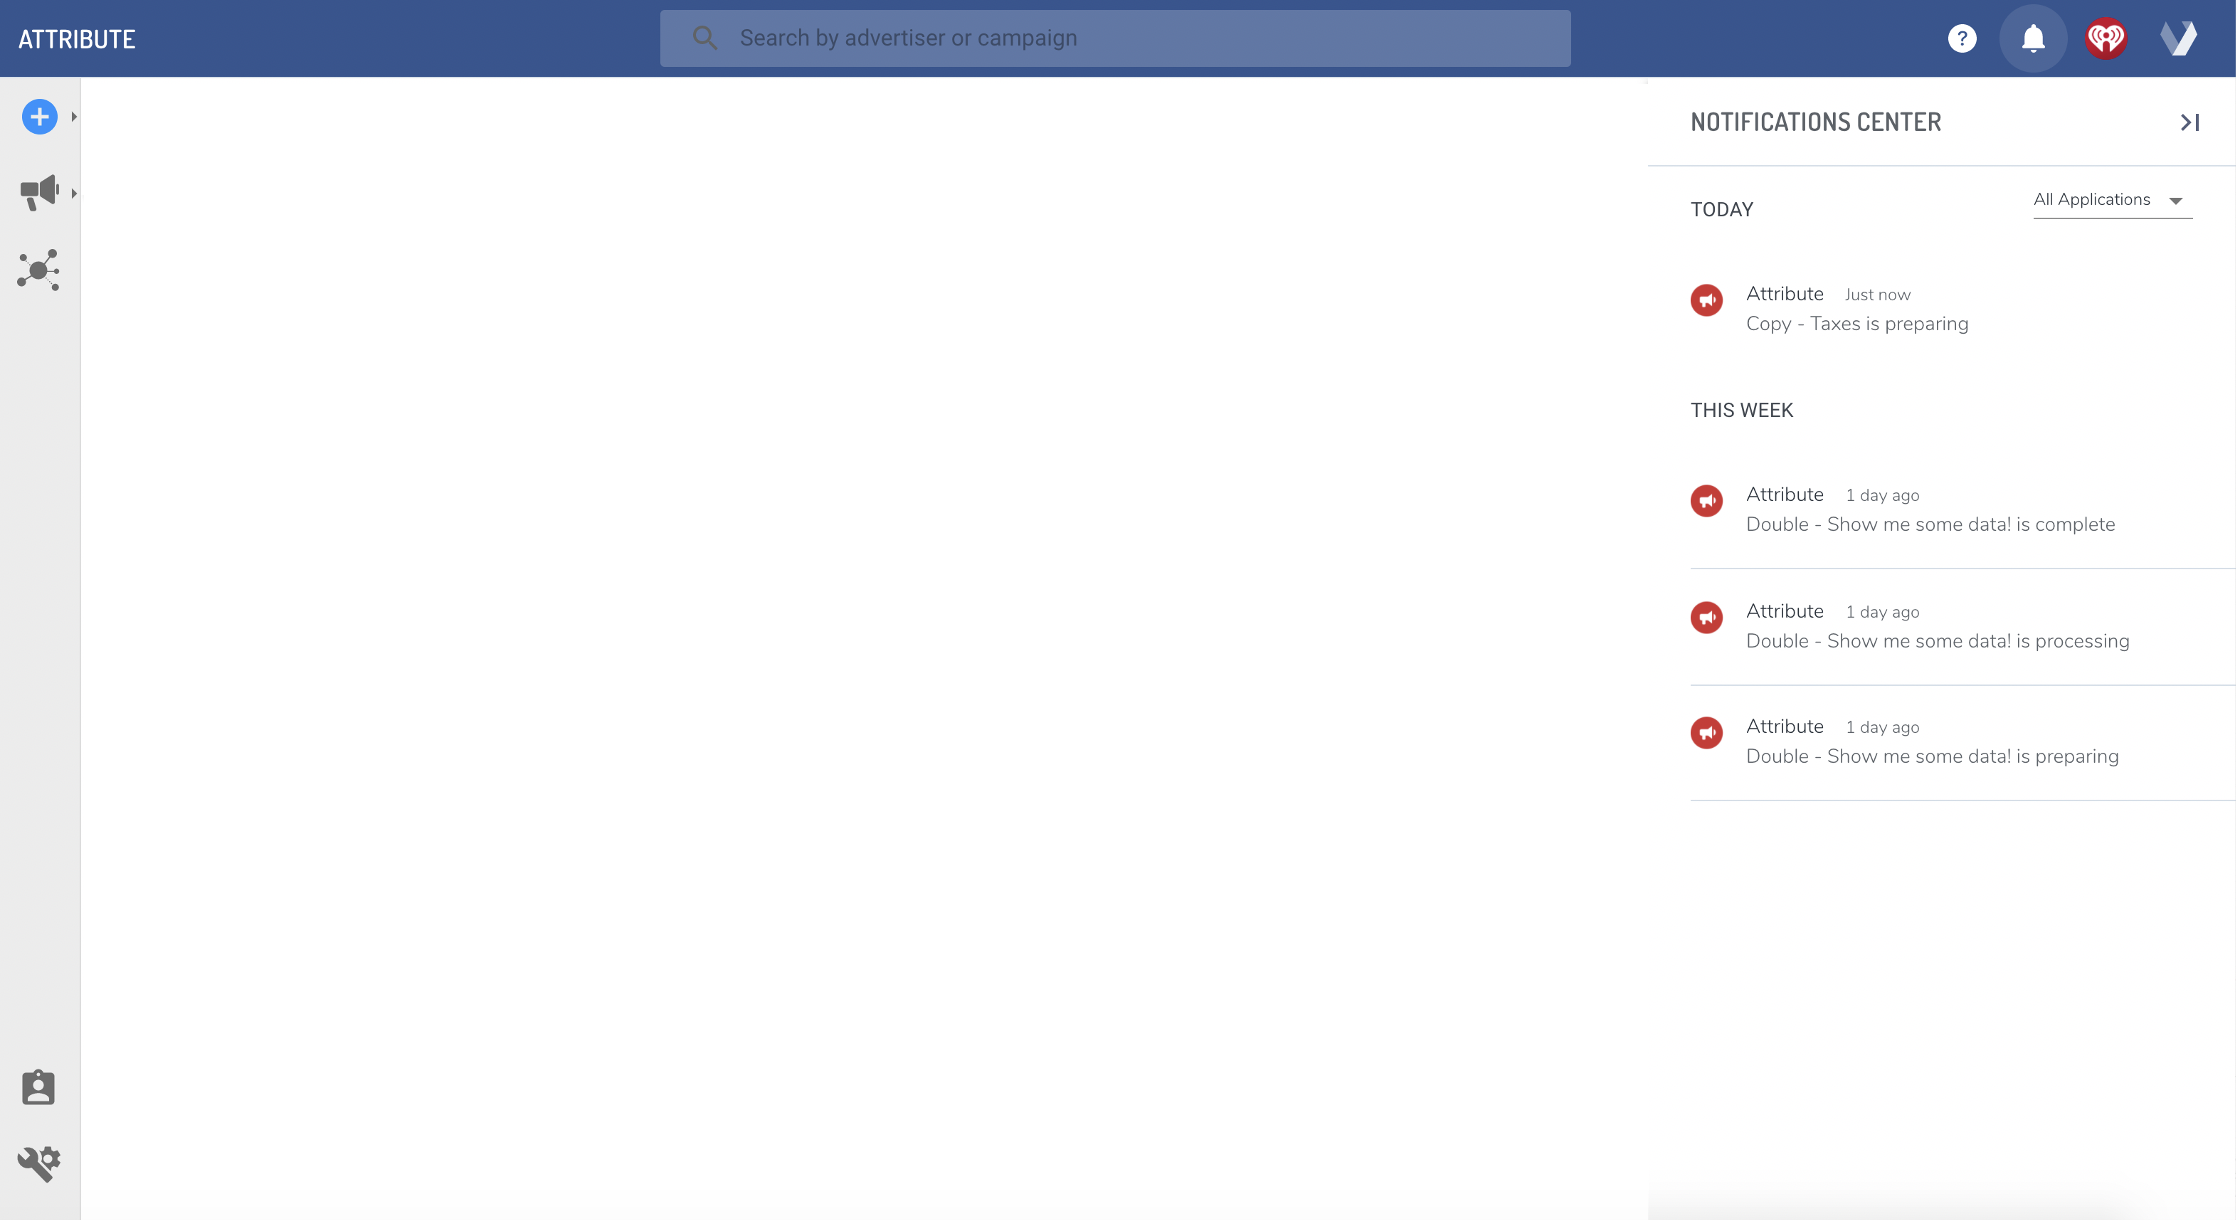Open 'Show me some data! is processing' notification

(1937, 641)
